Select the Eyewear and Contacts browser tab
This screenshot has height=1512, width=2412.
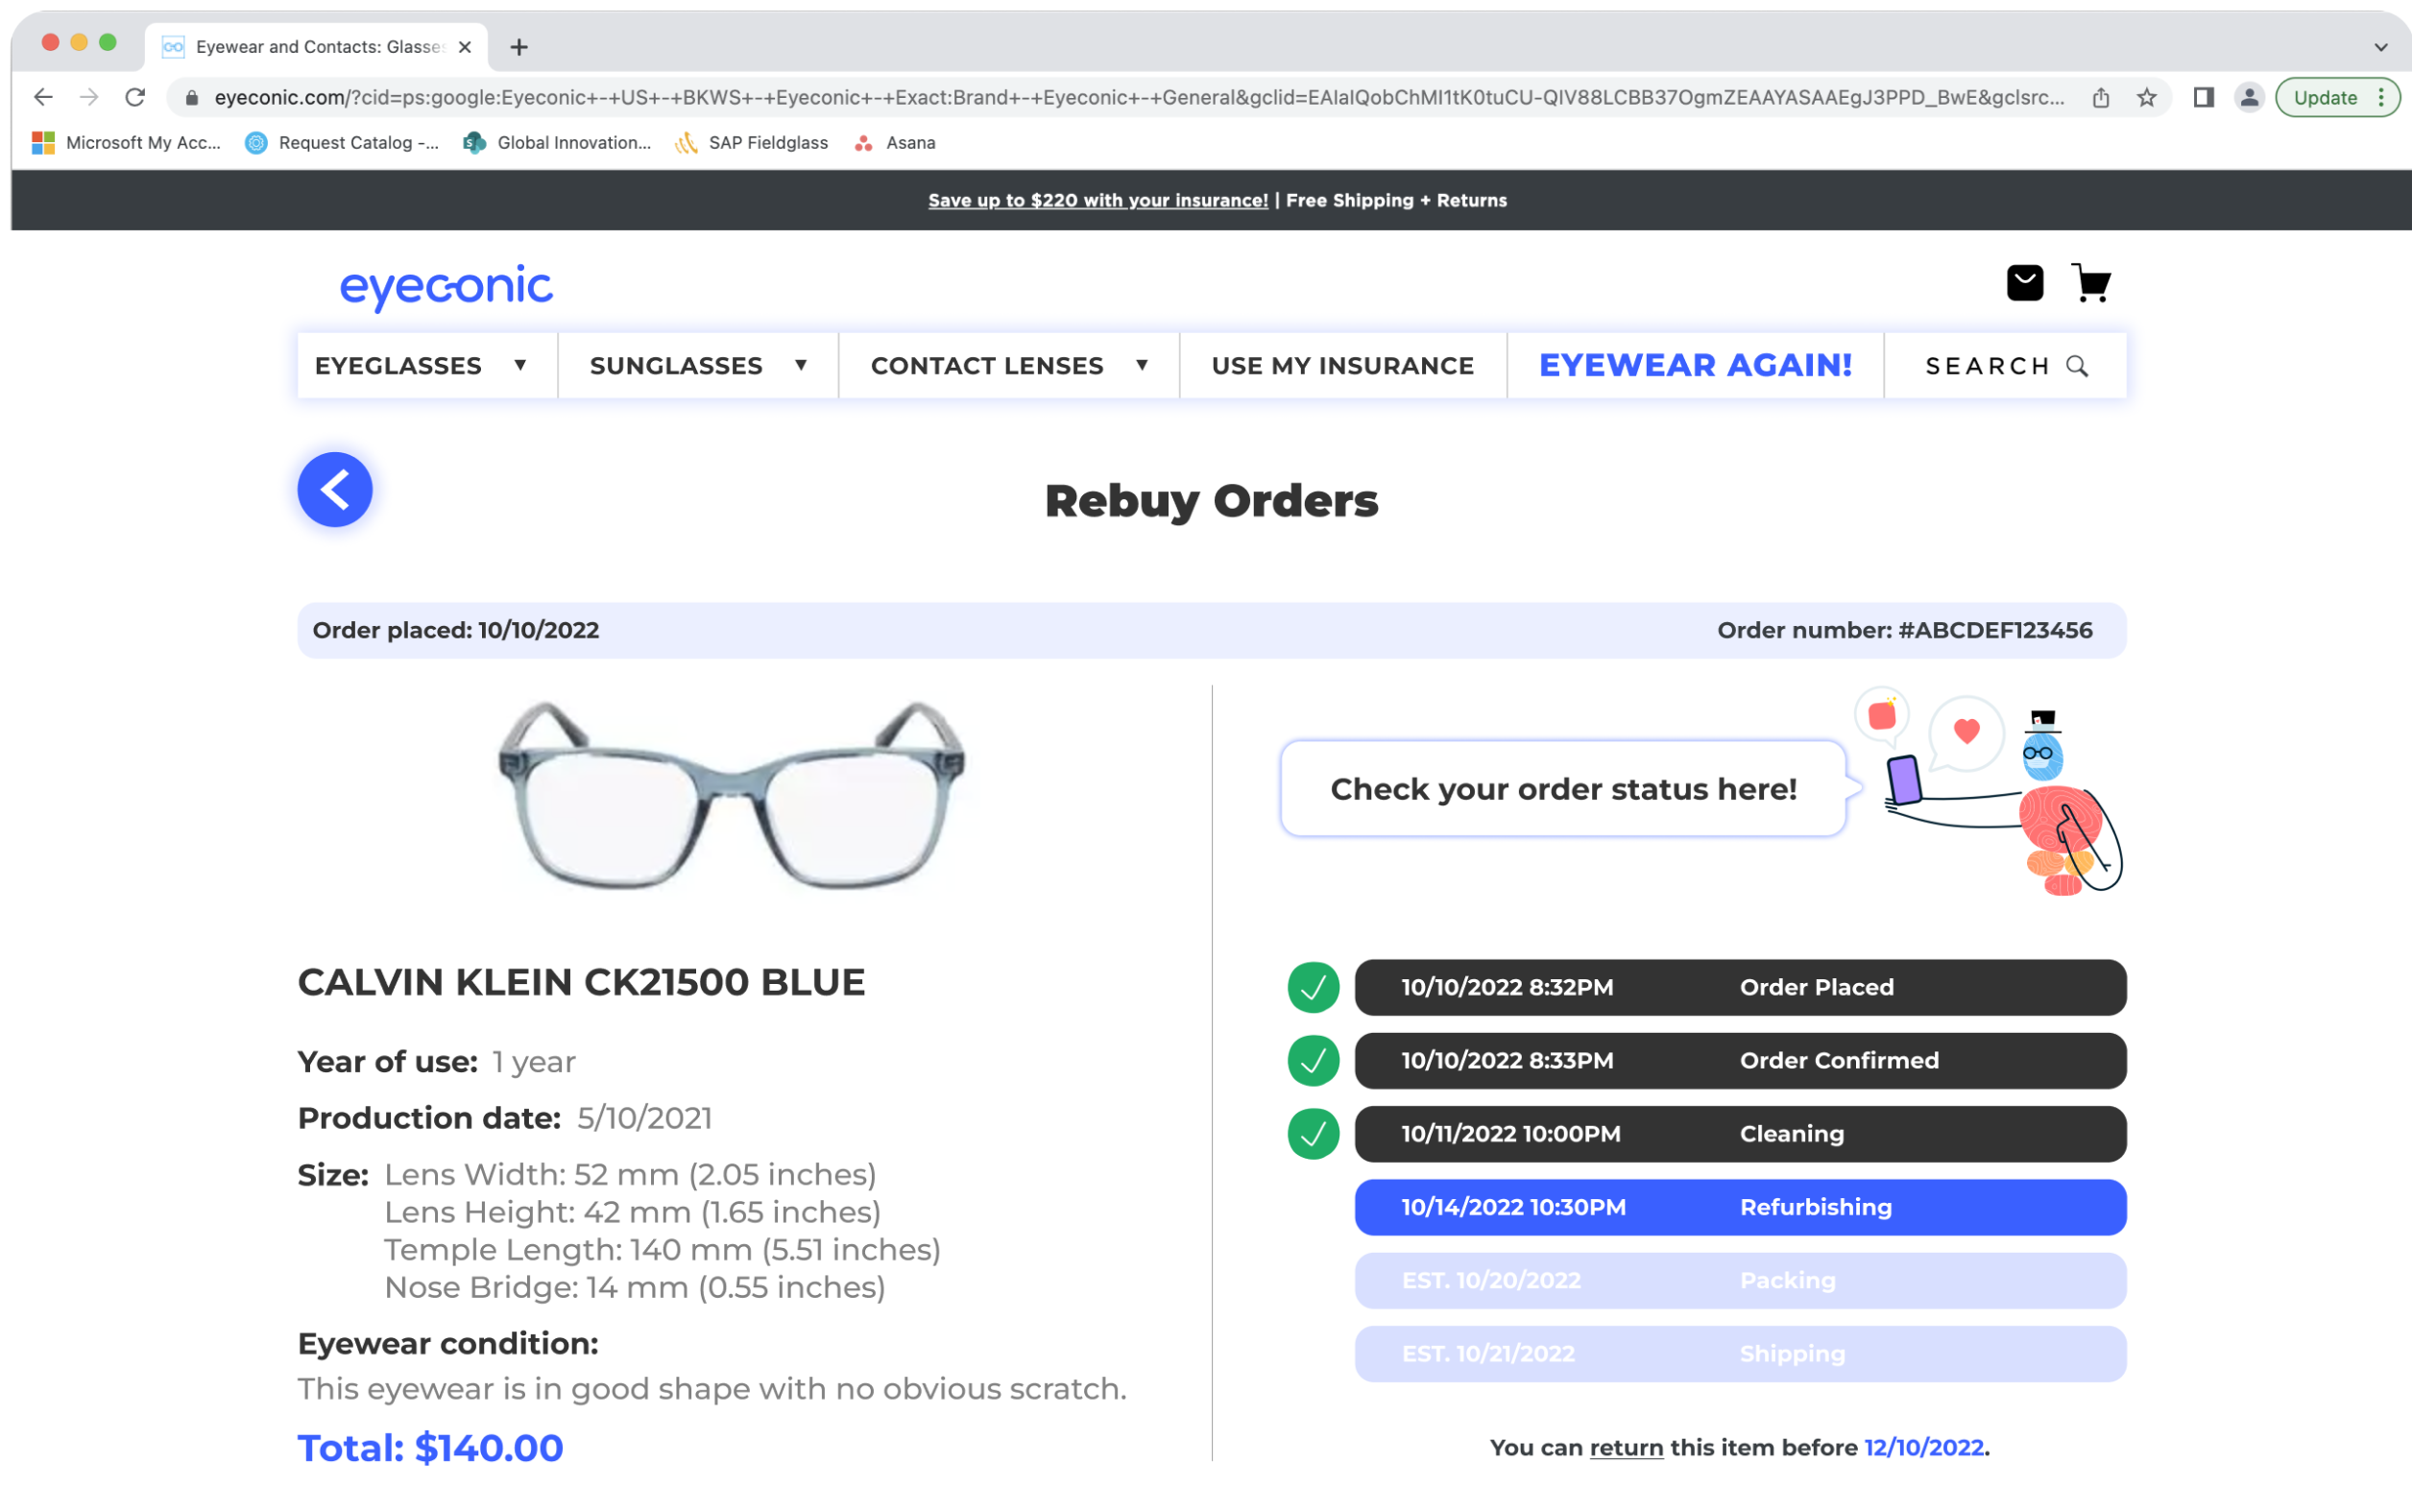[x=317, y=47]
